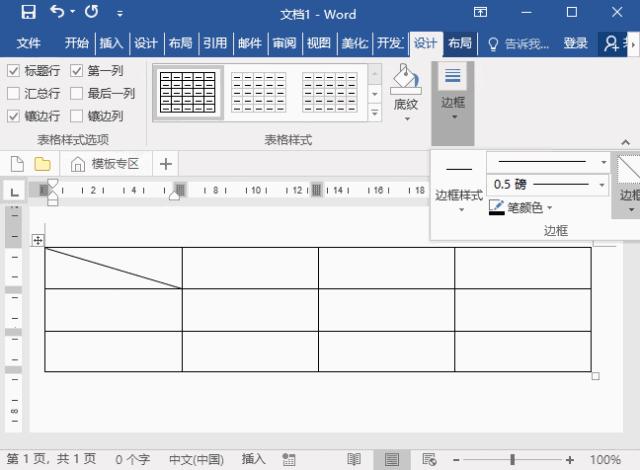Undo the last action
Viewport: 640px width, 470px height.
(57, 12)
